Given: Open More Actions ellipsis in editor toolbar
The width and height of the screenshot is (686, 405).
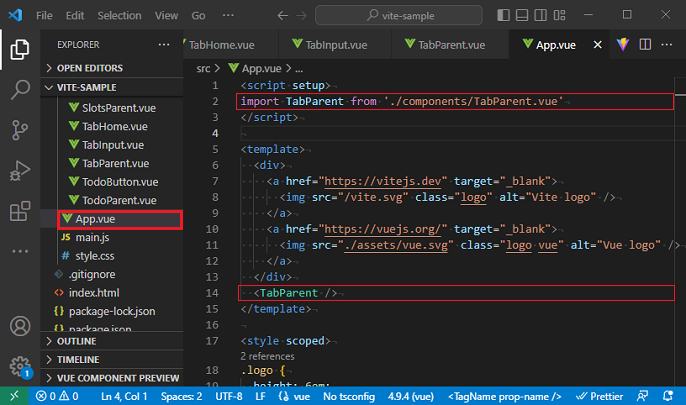Looking at the screenshot, I should 666,45.
